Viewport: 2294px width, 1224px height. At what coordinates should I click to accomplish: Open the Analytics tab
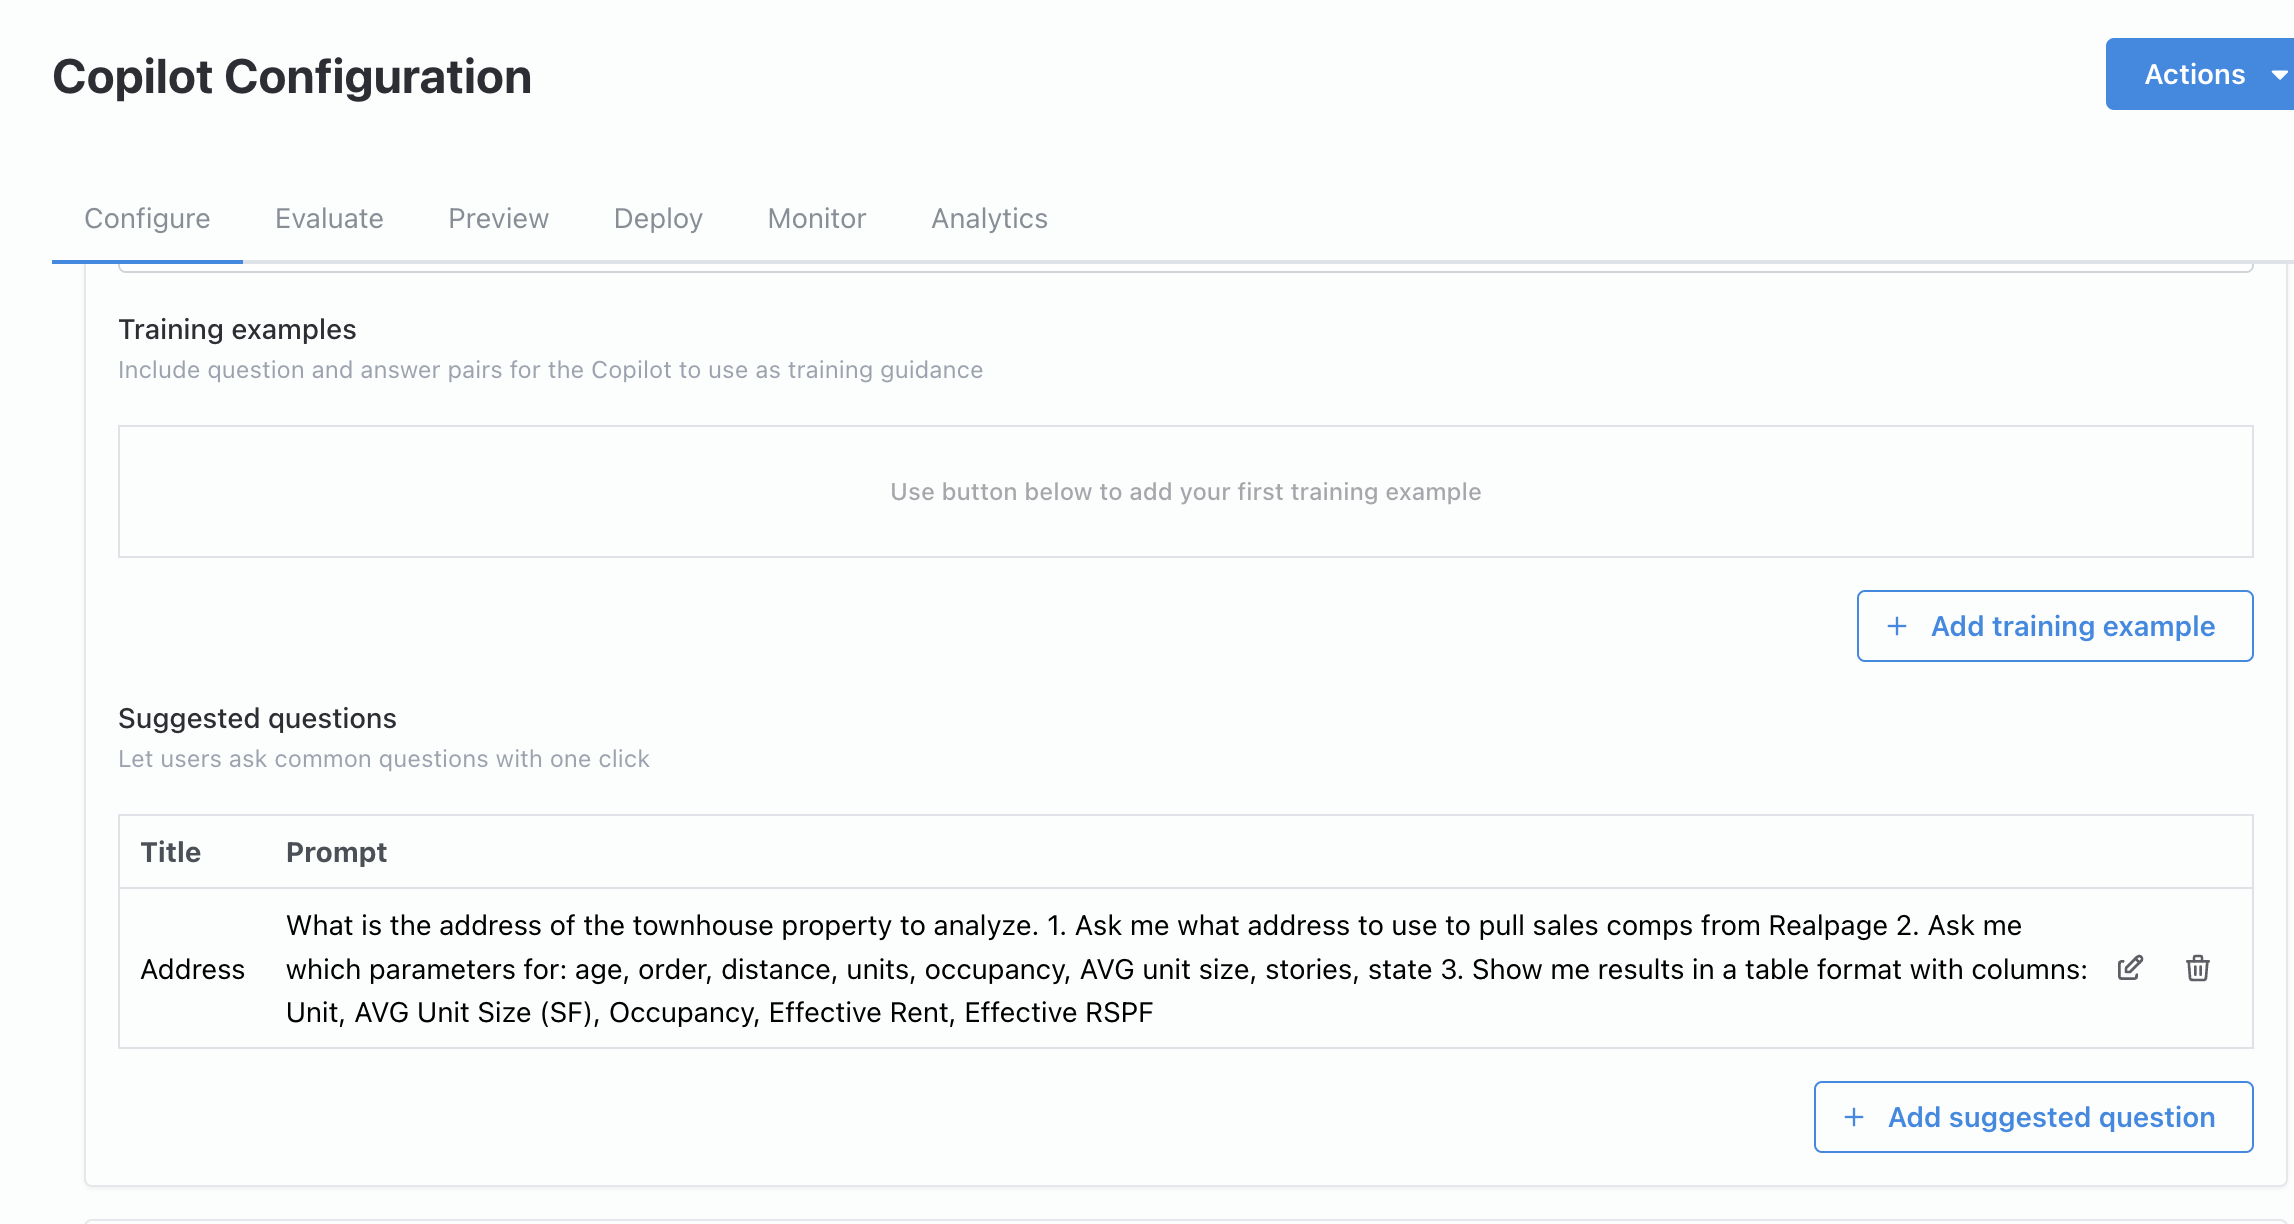coord(989,218)
